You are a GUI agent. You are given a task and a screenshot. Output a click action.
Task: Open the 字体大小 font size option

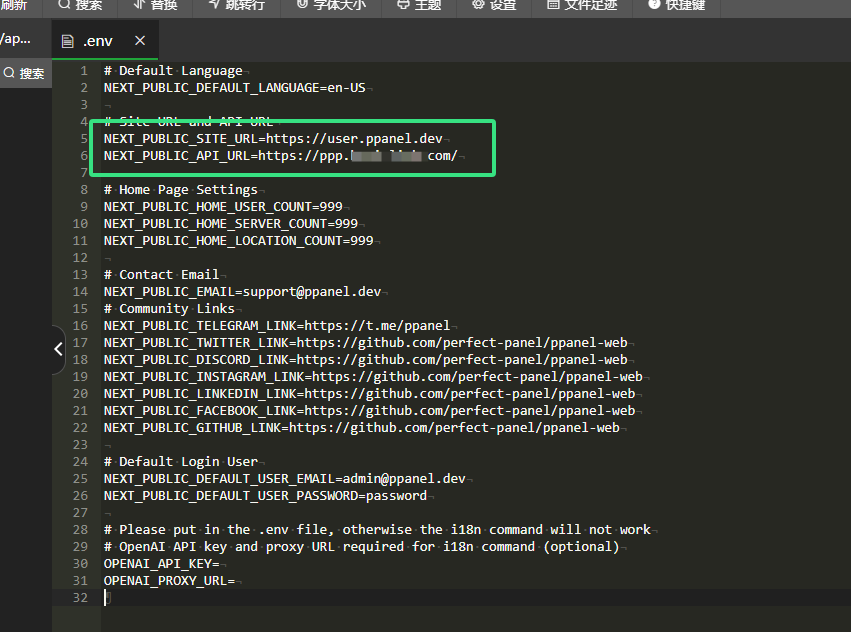[x=304, y=5]
